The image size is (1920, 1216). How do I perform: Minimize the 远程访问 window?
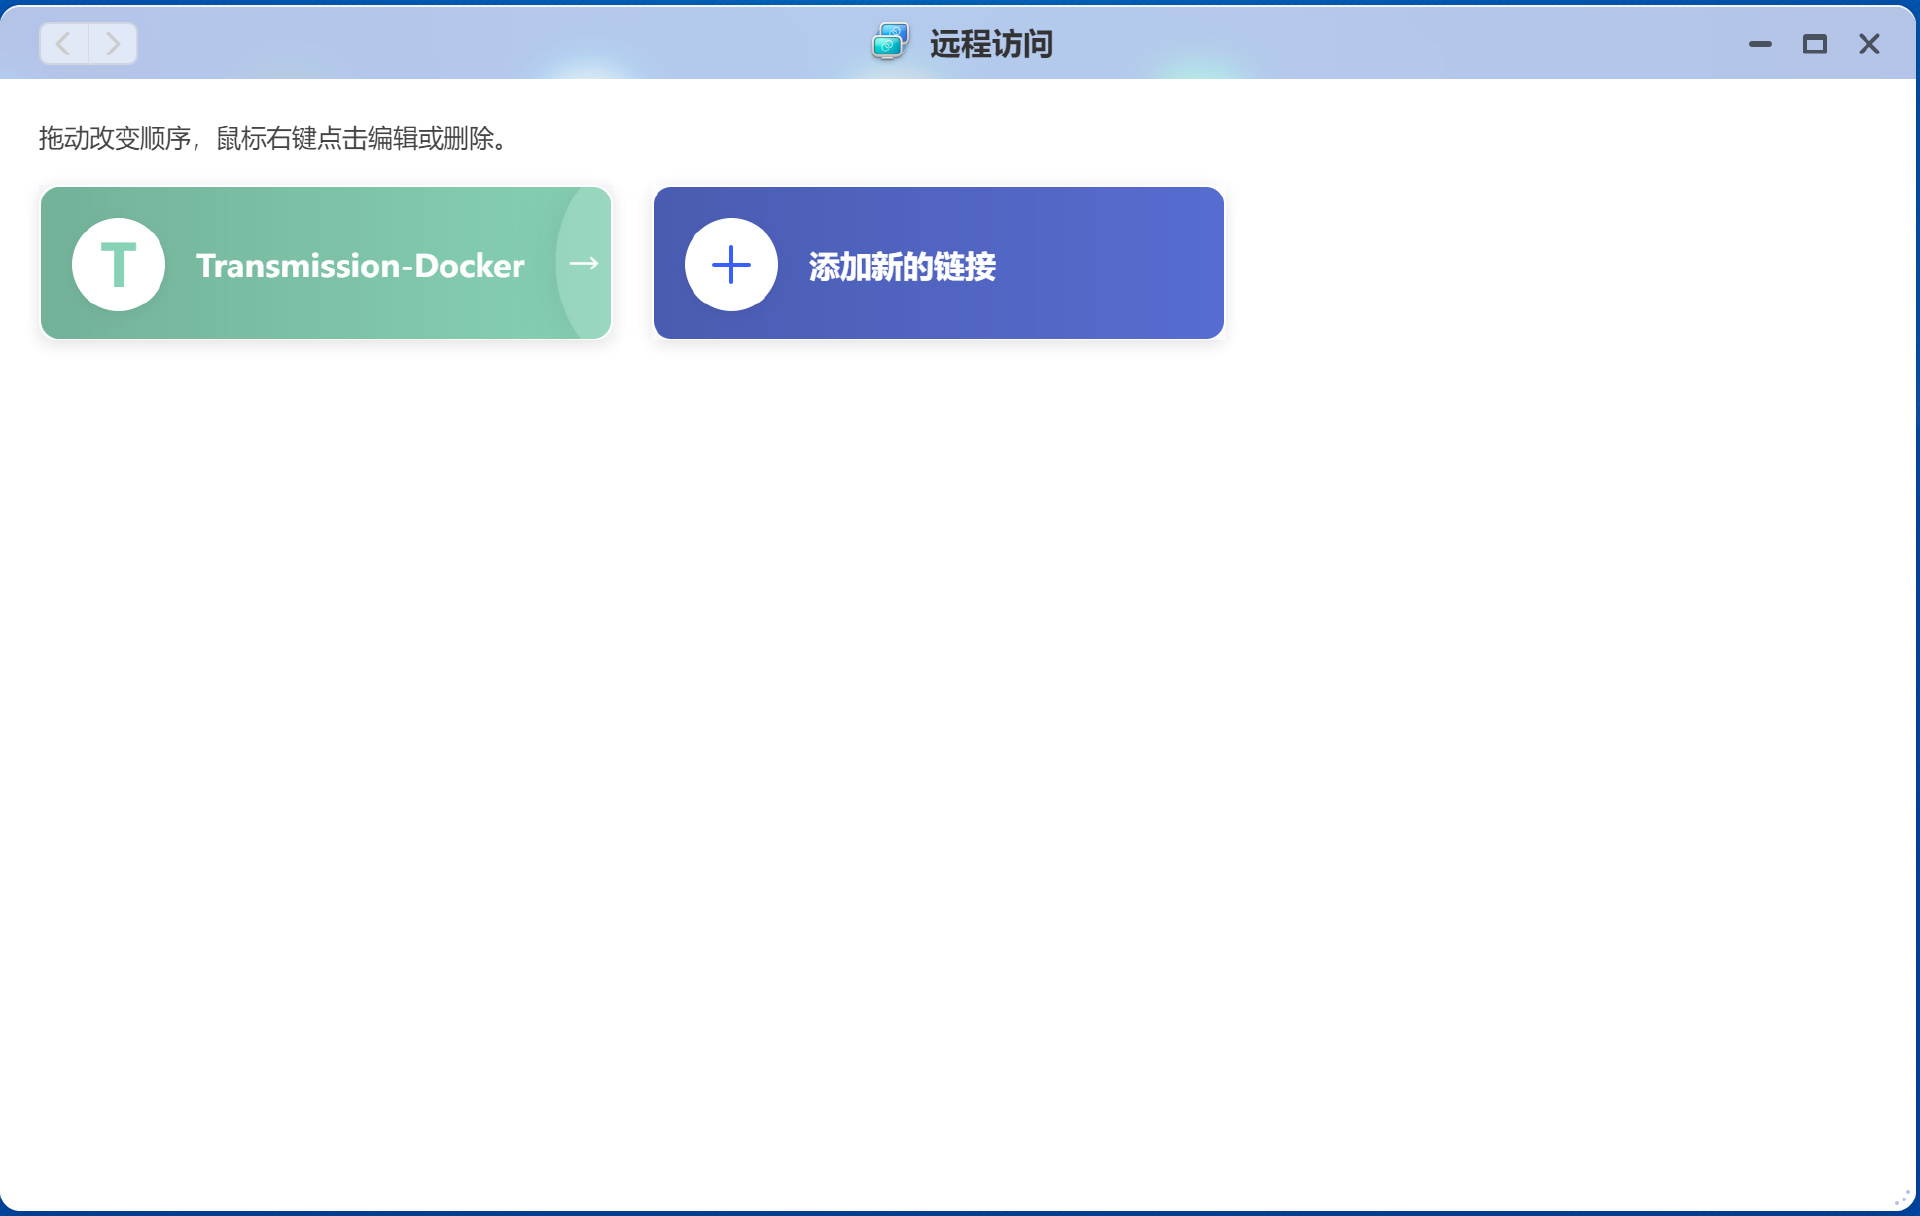[1760, 44]
